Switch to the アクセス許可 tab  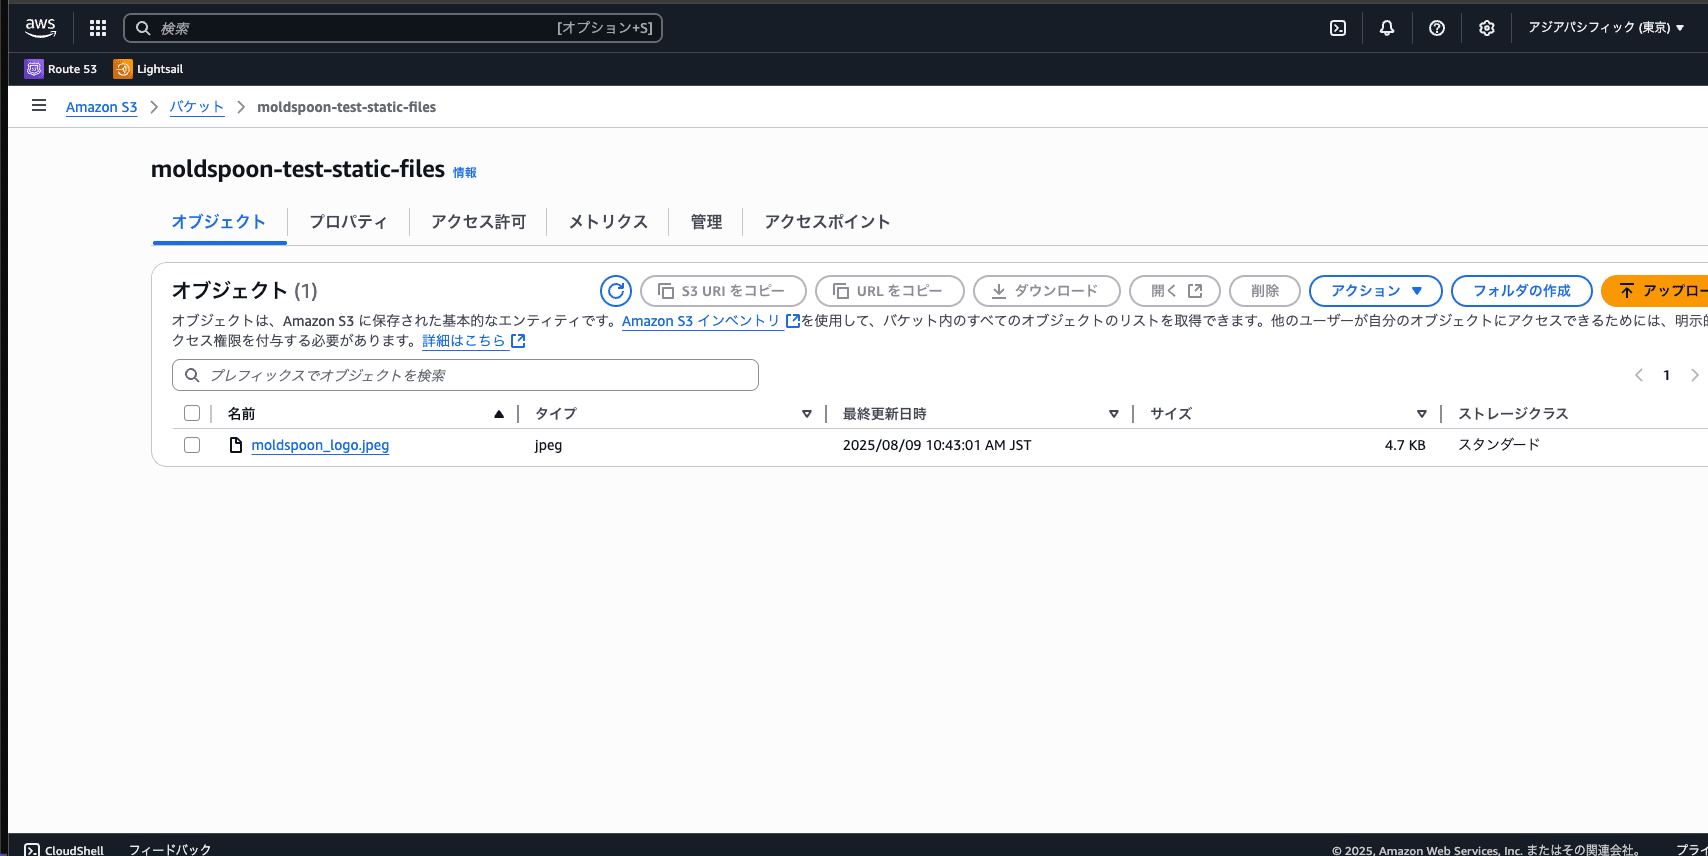(478, 222)
